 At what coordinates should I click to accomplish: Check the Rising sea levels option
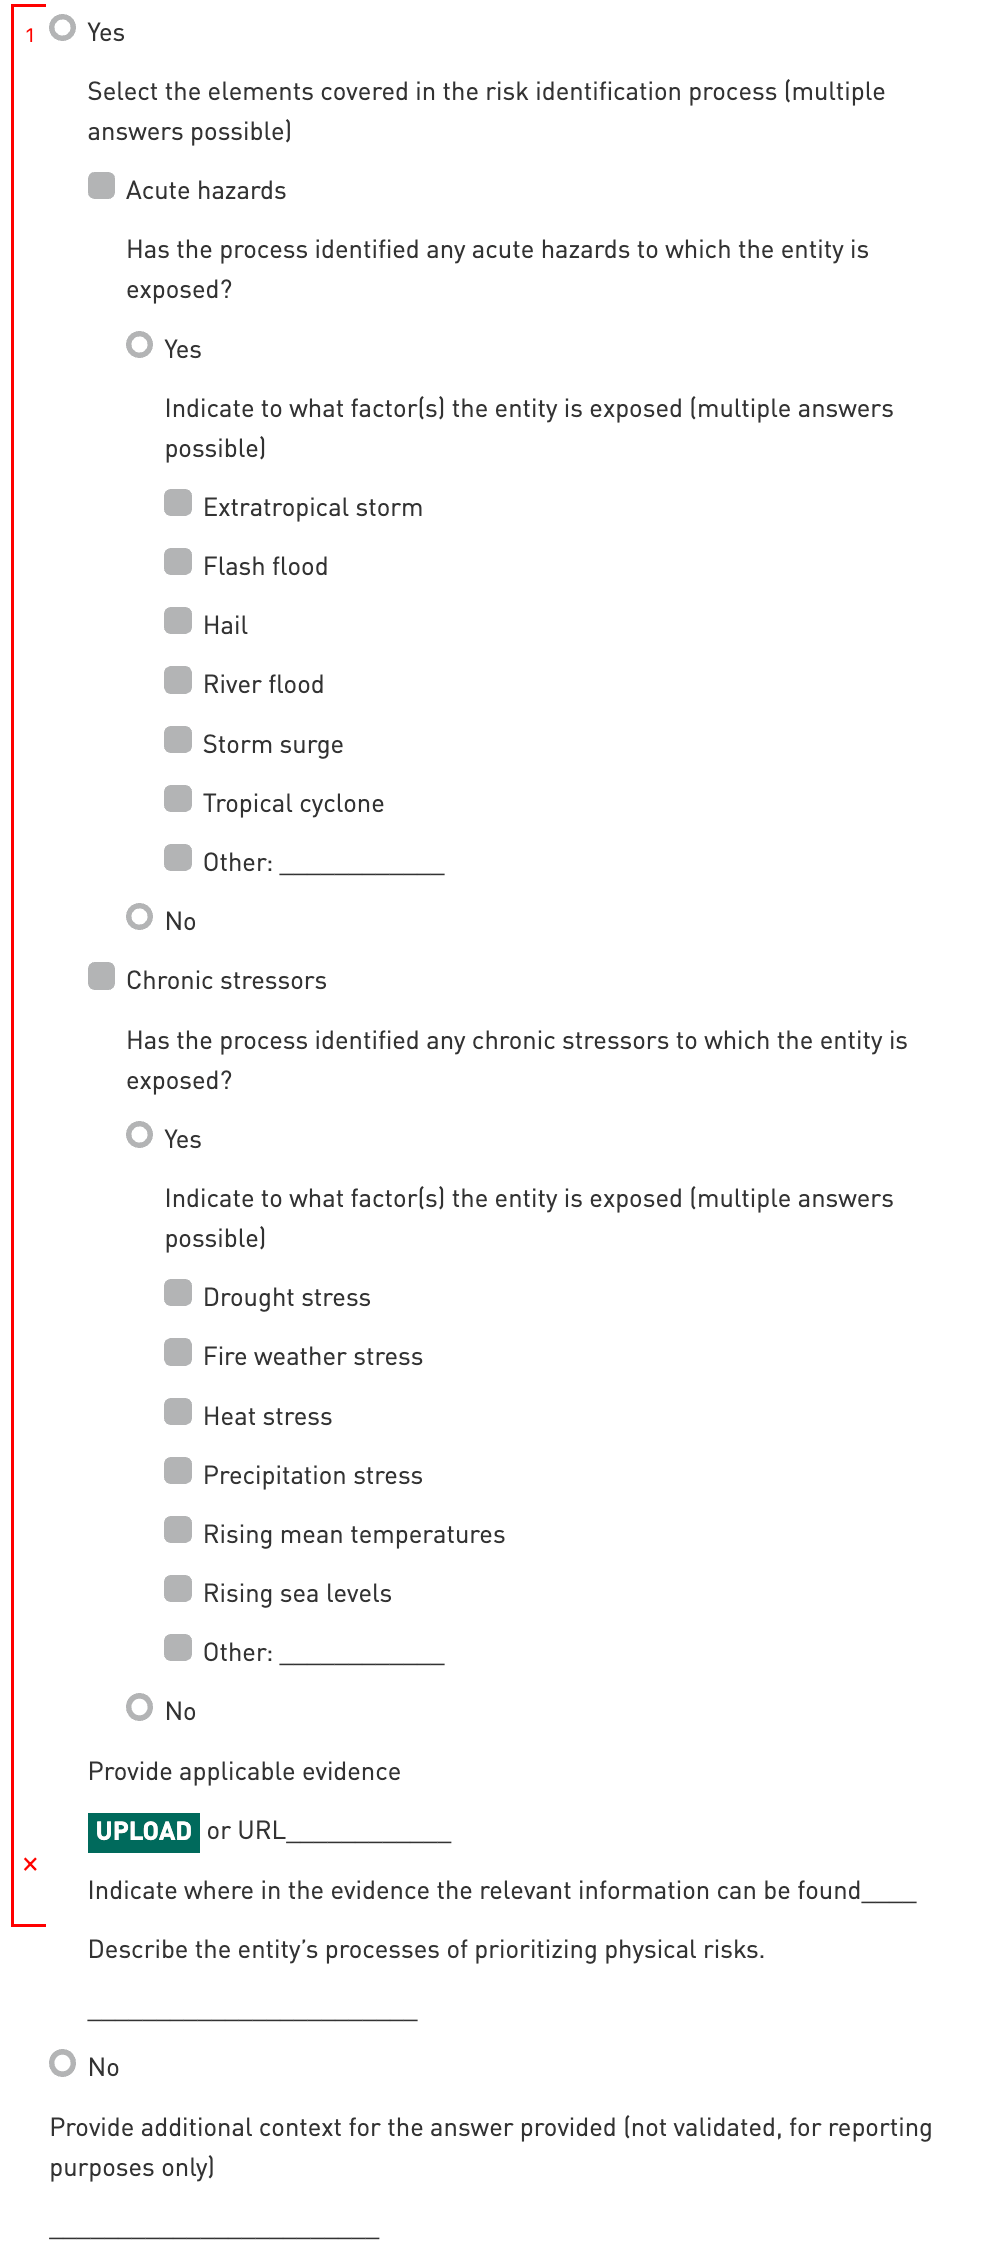pos(178,1589)
